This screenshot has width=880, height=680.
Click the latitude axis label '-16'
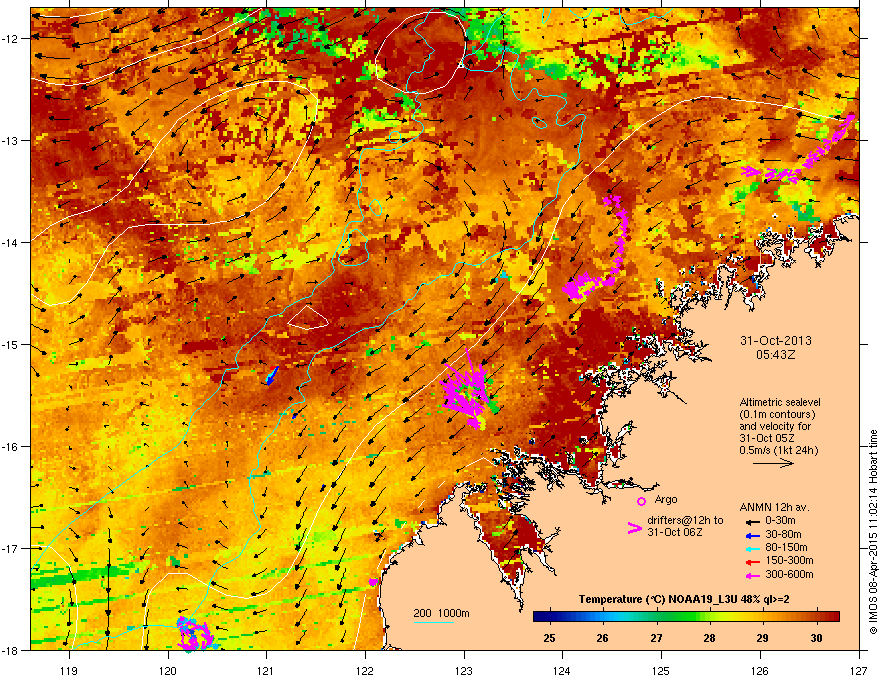pyautogui.click(x=10, y=447)
